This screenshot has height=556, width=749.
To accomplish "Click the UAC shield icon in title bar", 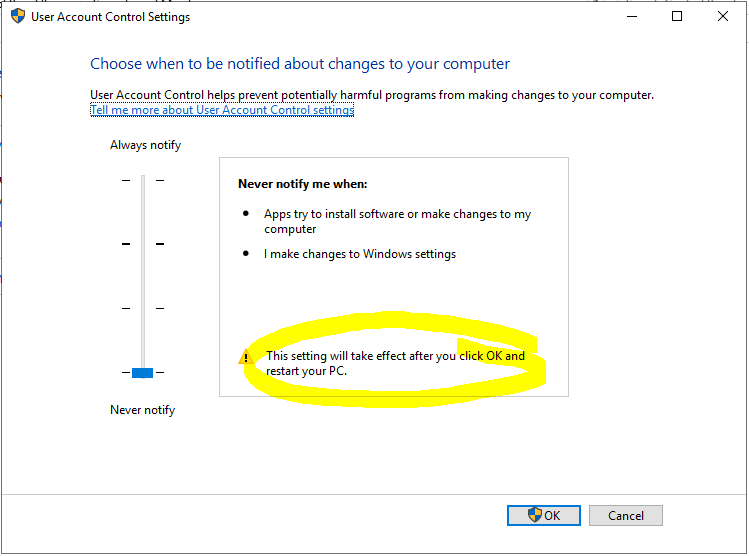I will pyautogui.click(x=18, y=16).
